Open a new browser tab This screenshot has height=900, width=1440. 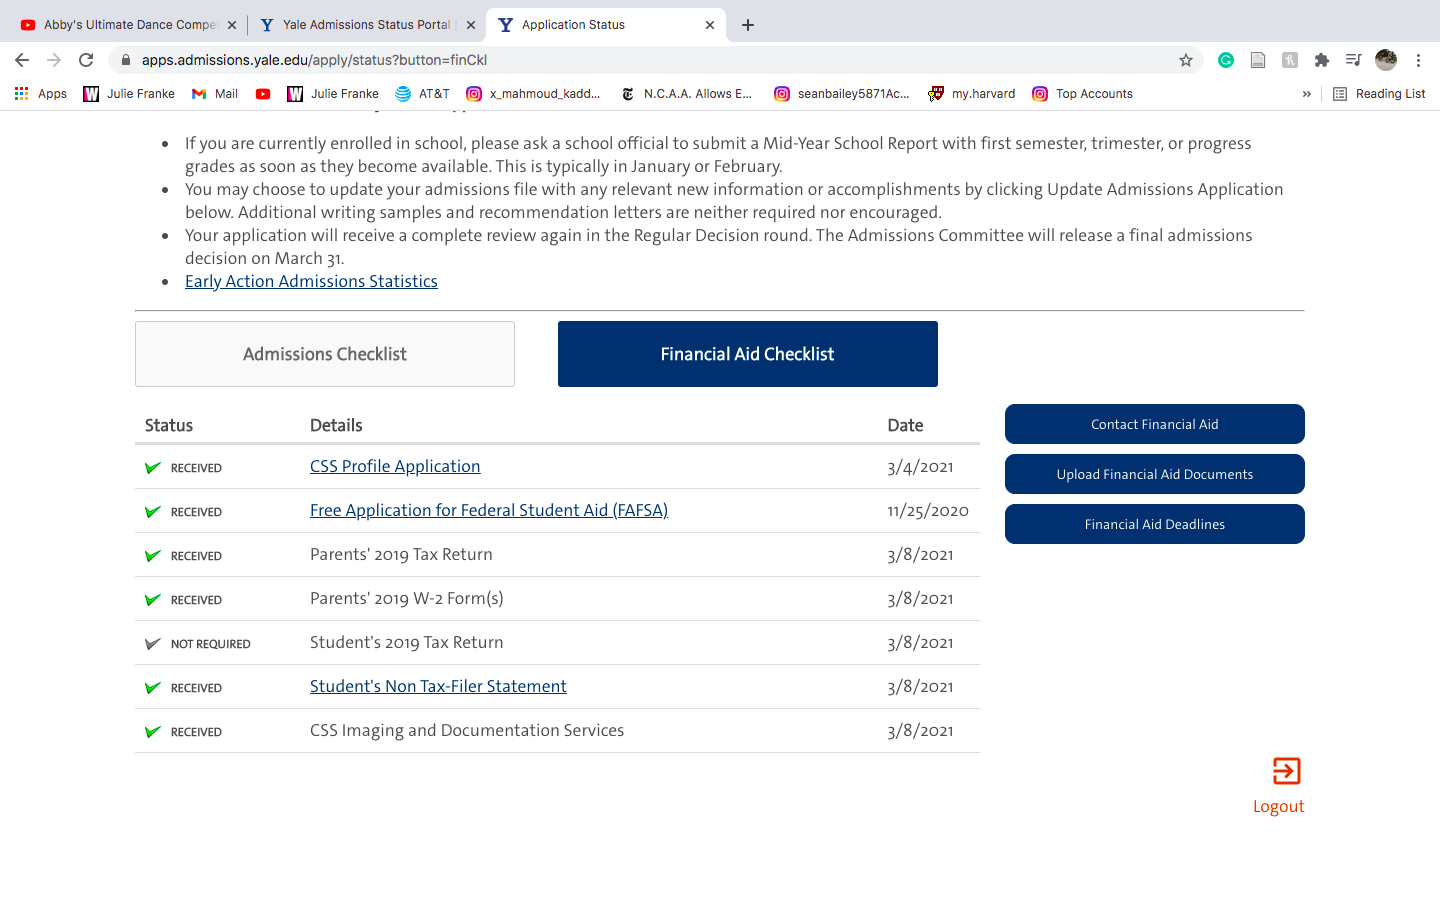pyautogui.click(x=748, y=25)
